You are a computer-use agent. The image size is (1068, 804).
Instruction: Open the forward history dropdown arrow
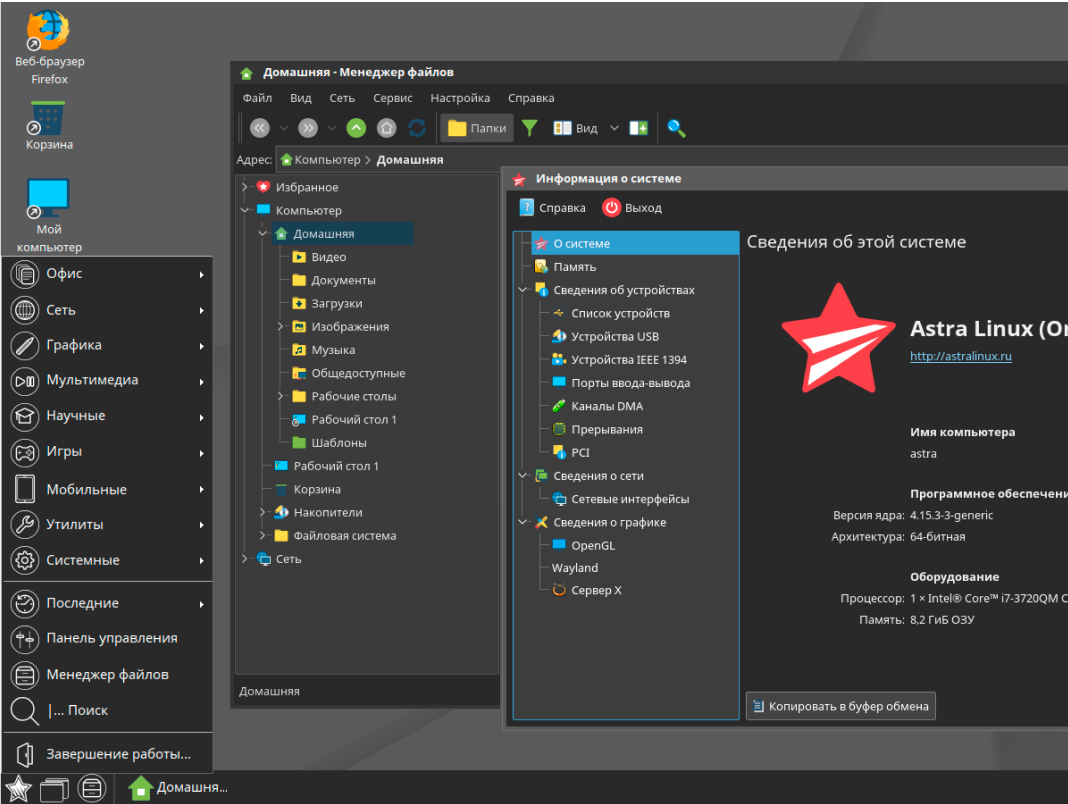point(332,128)
